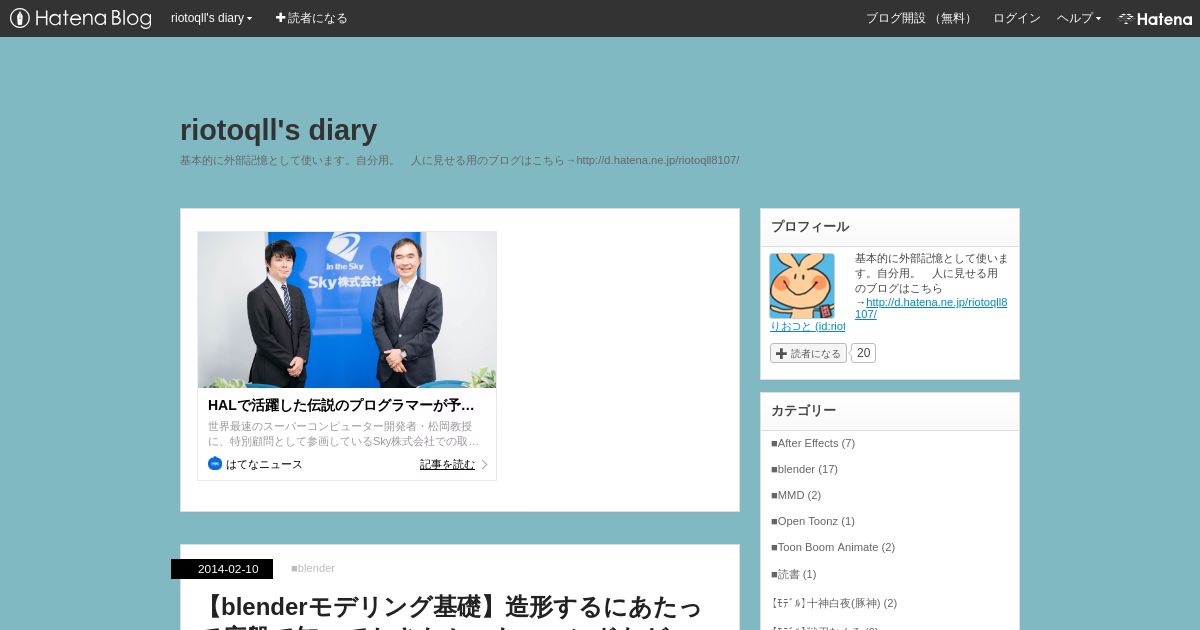Click the 記事を読む link
The width and height of the screenshot is (1200, 630).
pyautogui.click(x=447, y=464)
